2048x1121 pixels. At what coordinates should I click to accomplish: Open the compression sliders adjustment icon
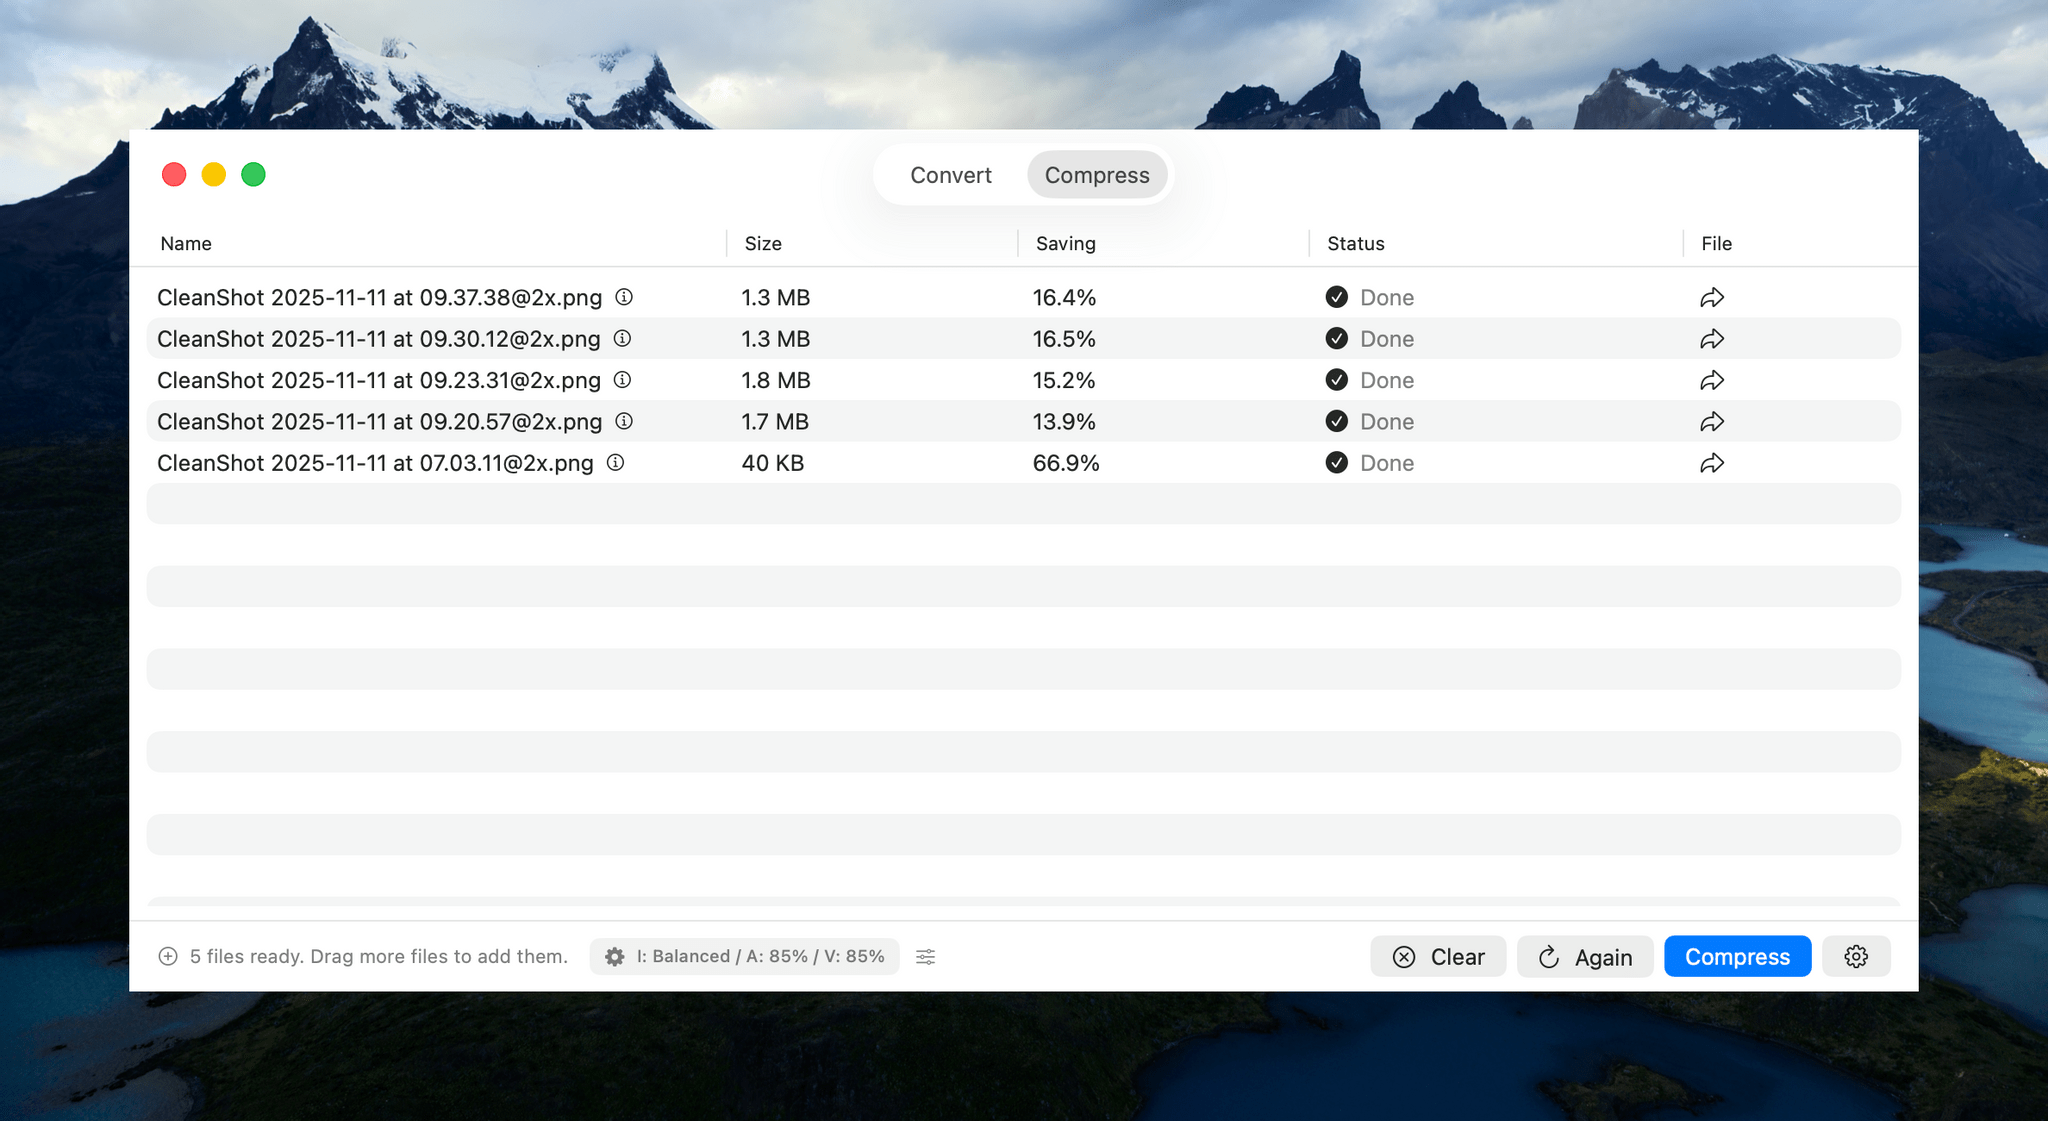pyautogui.click(x=926, y=957)
